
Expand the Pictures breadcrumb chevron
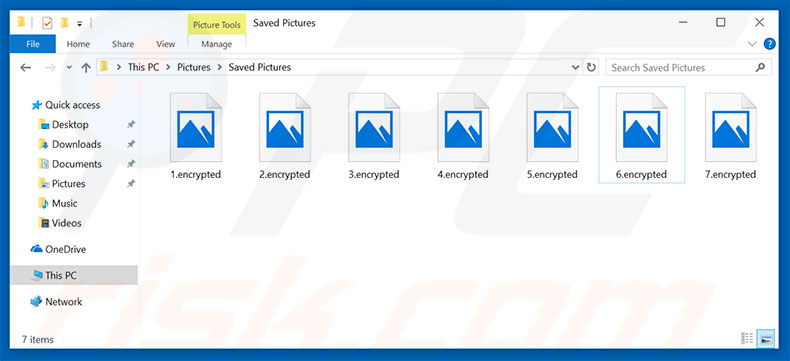pos(220,67)
